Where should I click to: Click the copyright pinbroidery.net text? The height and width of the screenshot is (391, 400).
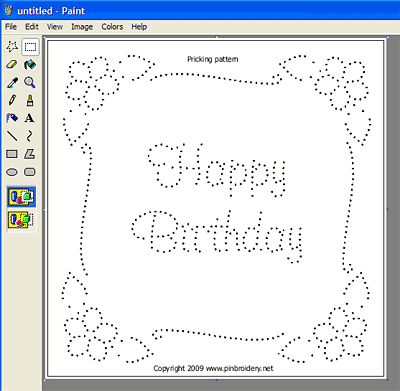tap(213, 368)
